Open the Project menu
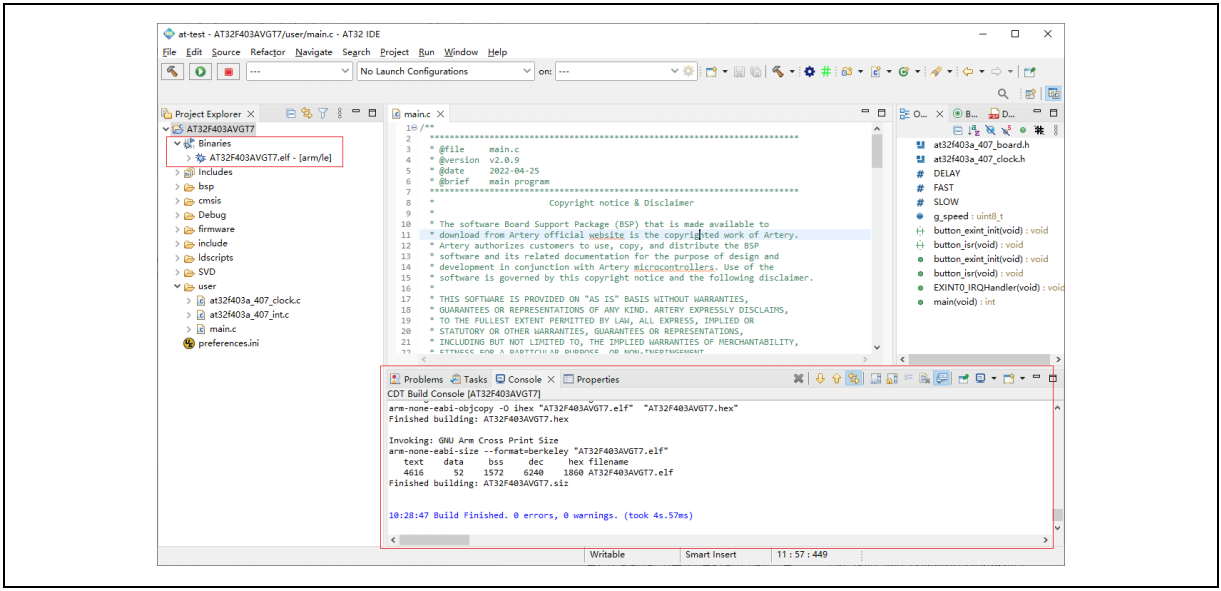The image size is (1221, 591). coord(394,52)
